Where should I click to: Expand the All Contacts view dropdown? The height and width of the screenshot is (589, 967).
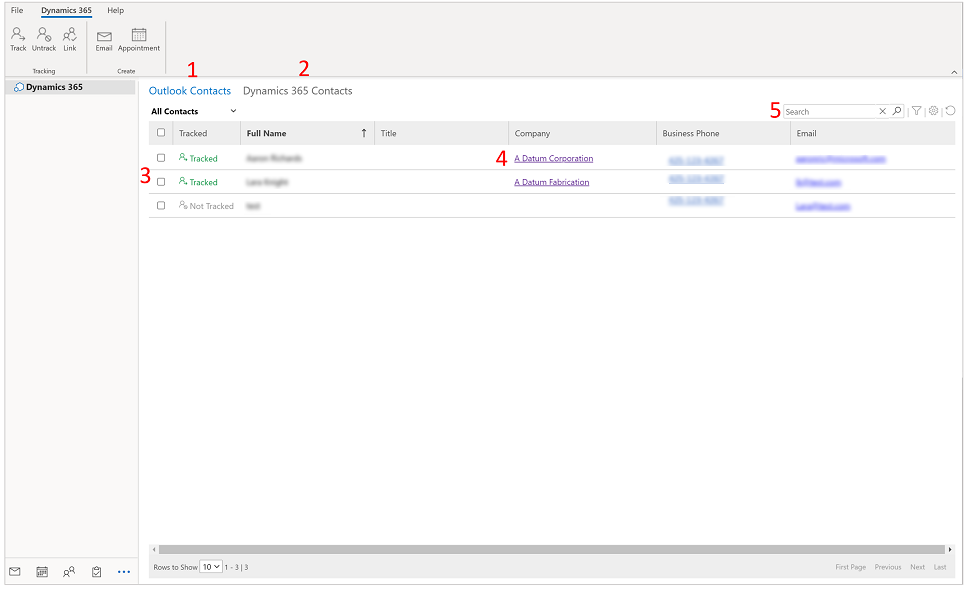(x=233, y=111)
